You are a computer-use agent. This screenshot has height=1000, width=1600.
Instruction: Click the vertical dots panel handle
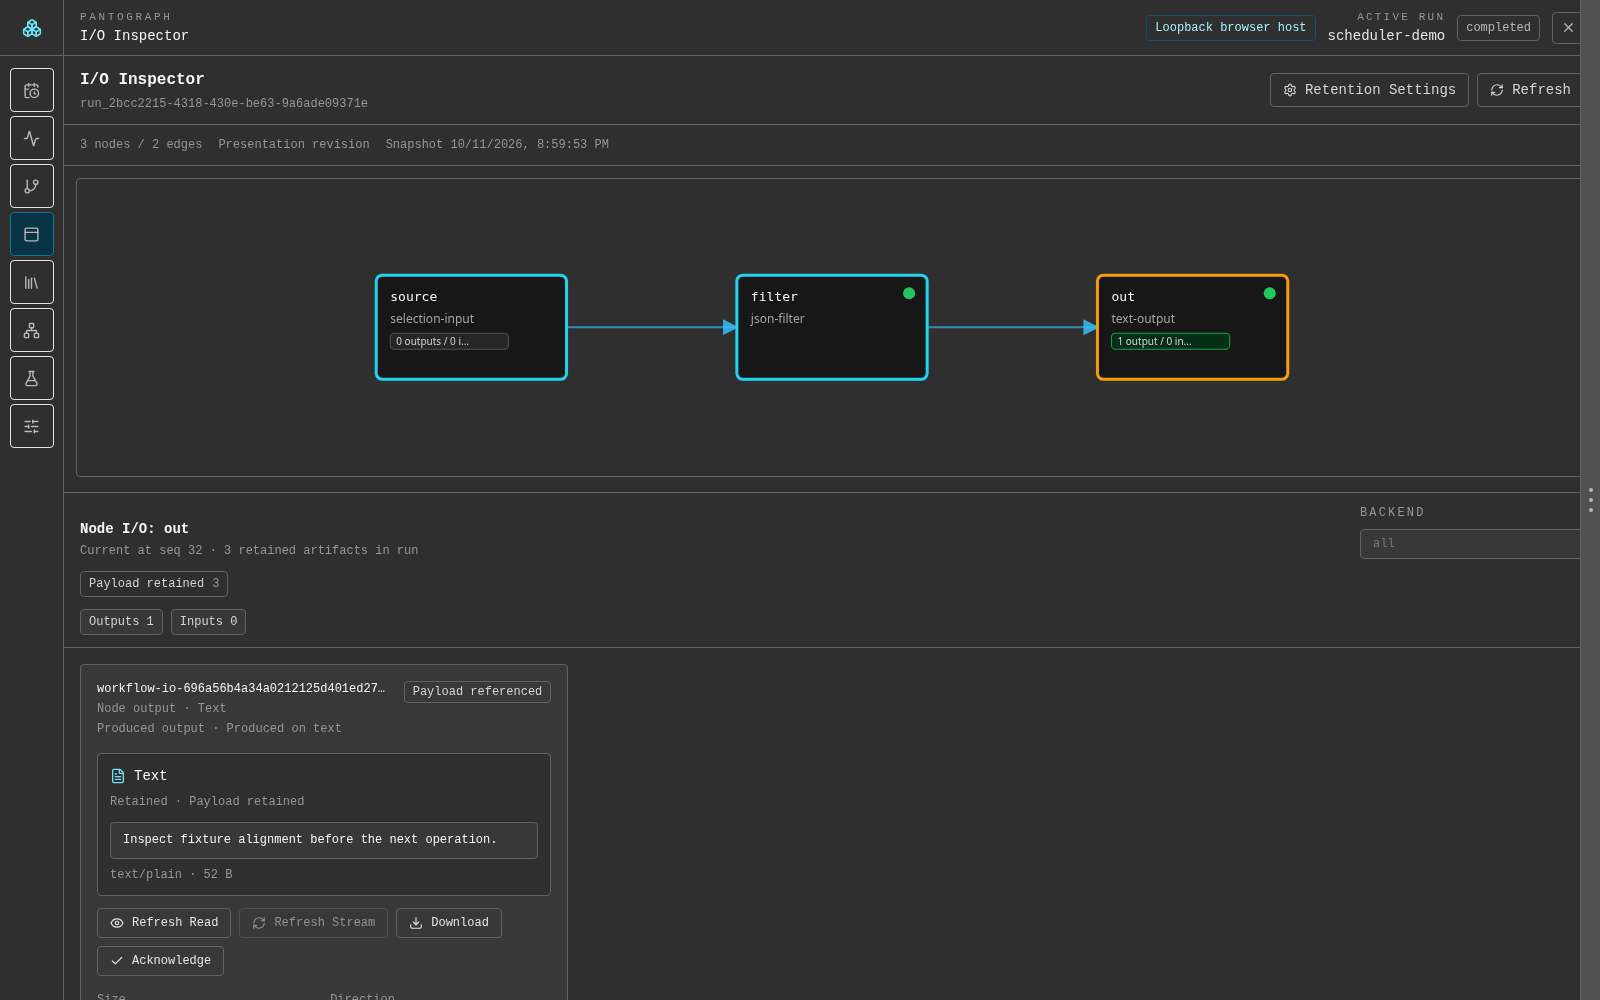tap(1590, 500)
